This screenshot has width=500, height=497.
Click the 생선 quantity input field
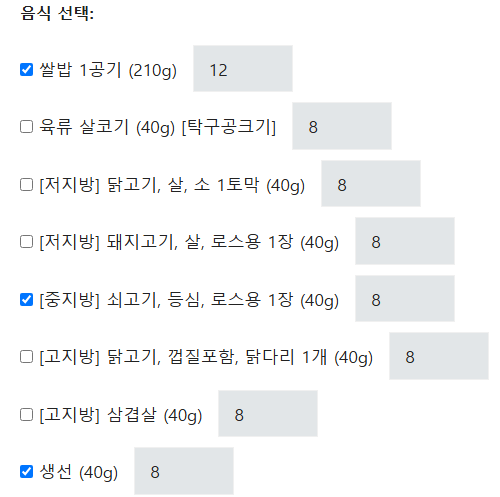184,471
